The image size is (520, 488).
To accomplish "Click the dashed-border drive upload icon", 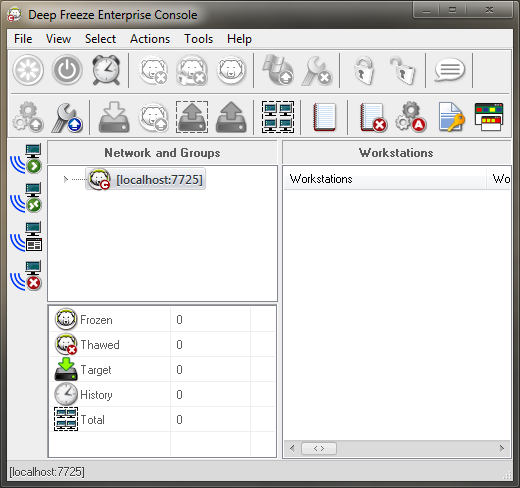I will coord(192,117).
